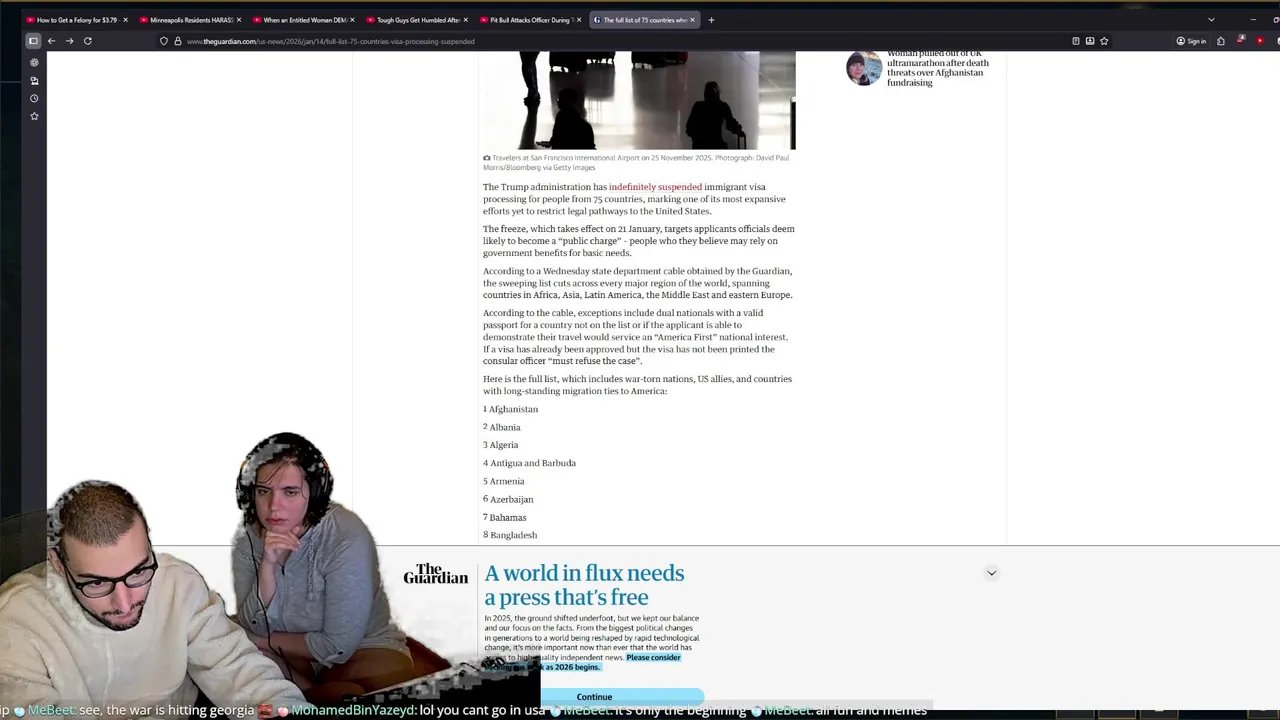Close the 'When an Entitled Woman' tab
Screen dimensions: 1280x720
coord(352,20)
